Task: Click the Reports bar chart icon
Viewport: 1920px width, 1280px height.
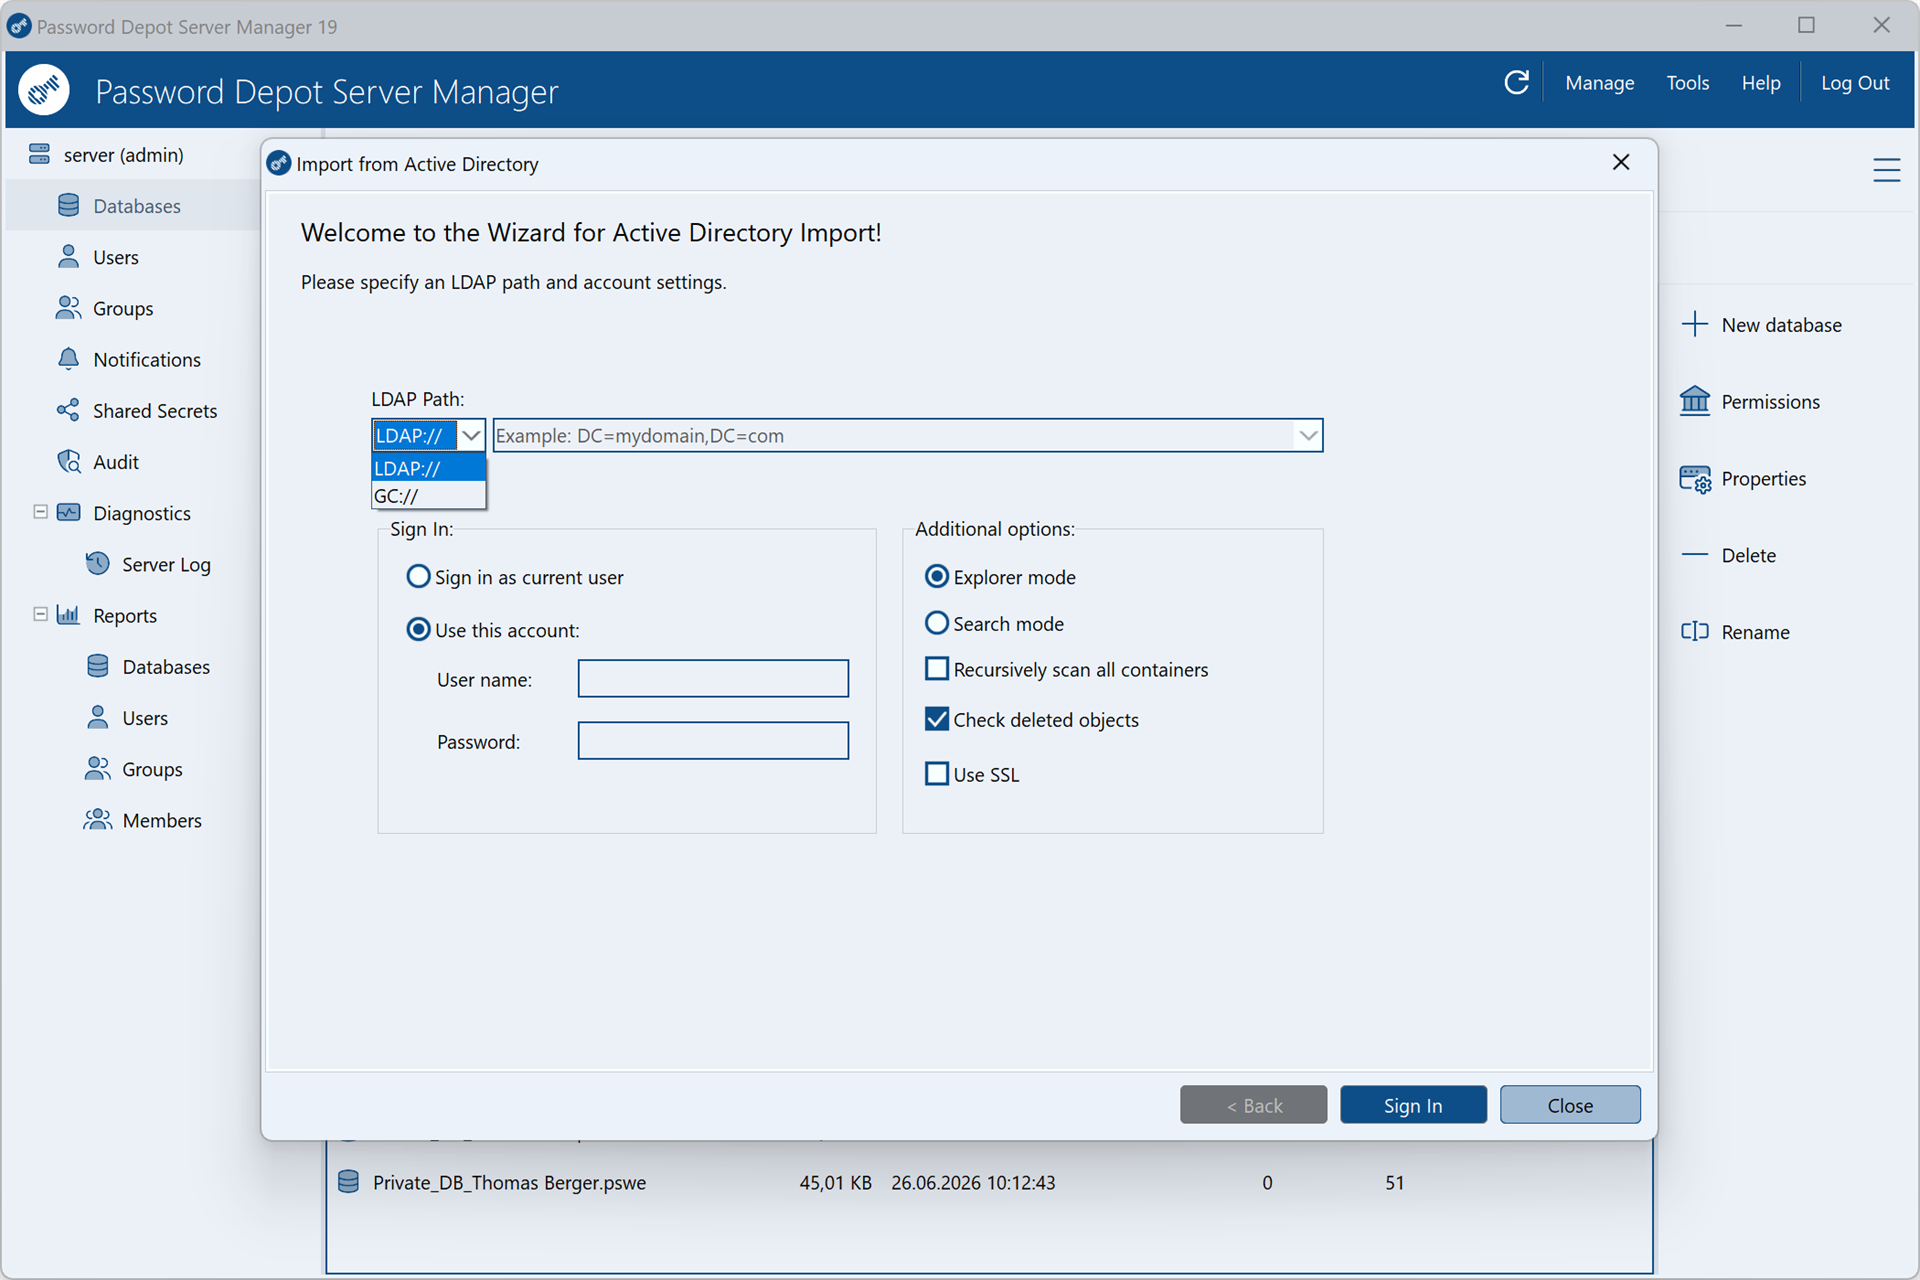Action: pyautogui.click(x=68, y=614)
